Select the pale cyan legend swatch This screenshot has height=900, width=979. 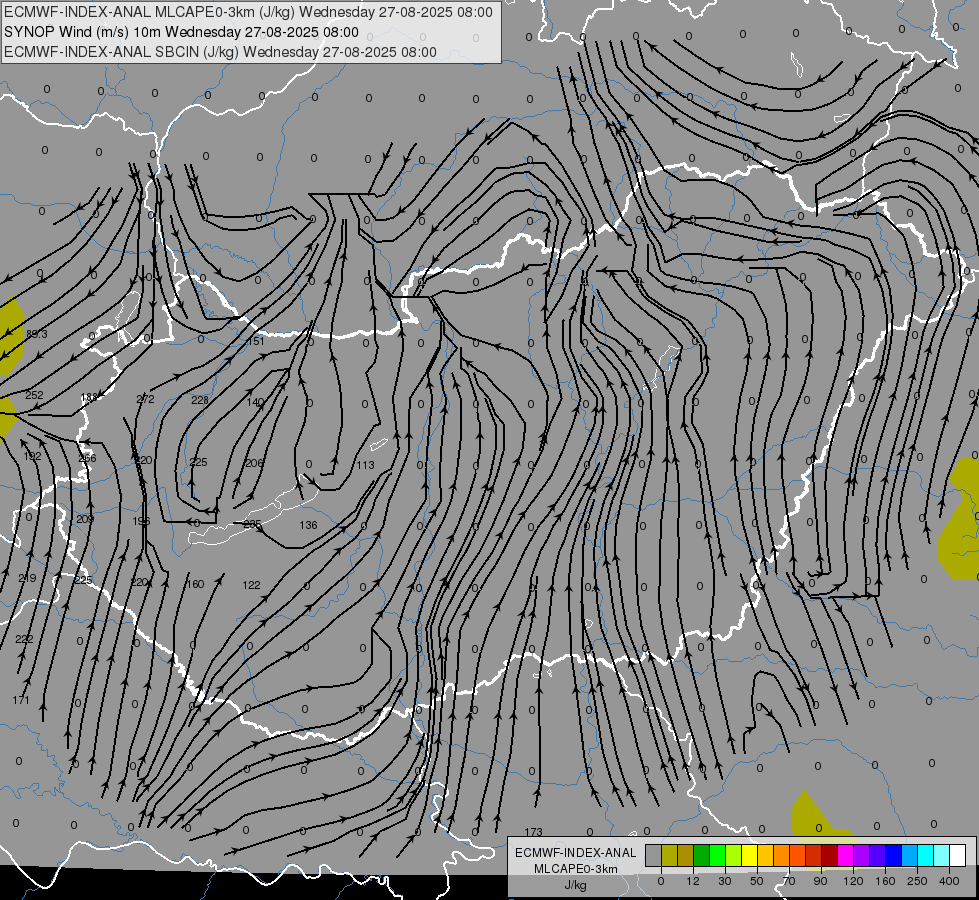click(942, 855)
